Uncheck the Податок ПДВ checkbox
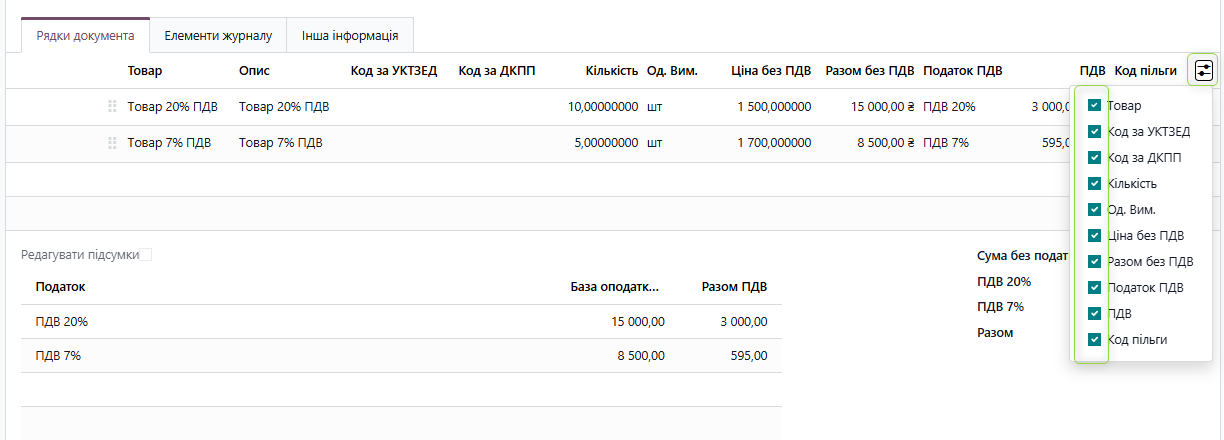Image resolution: width=1224 pixels, height=440 pixels. (x=1095, y=288)
